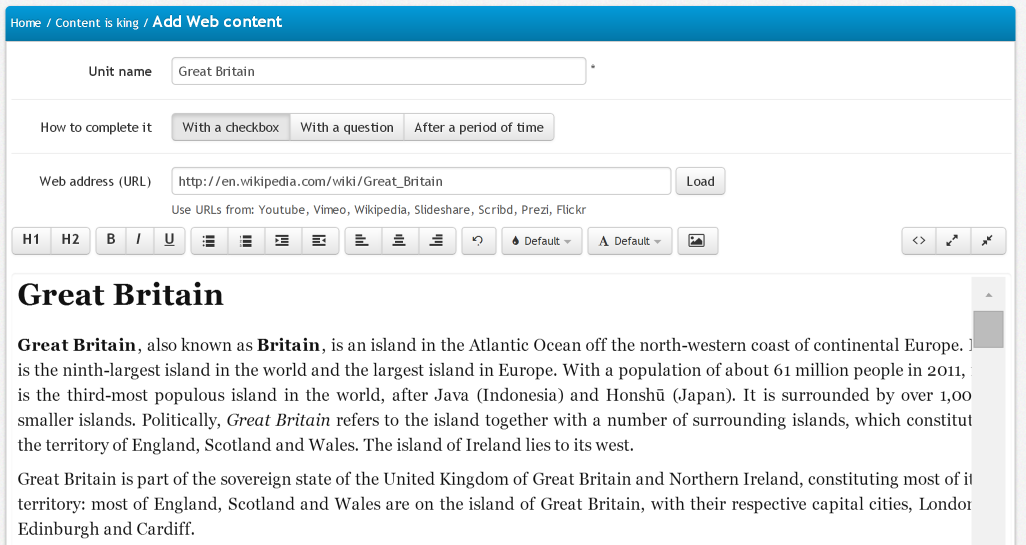
Task: Choose 'After a period of time' option
Action: 479,127
